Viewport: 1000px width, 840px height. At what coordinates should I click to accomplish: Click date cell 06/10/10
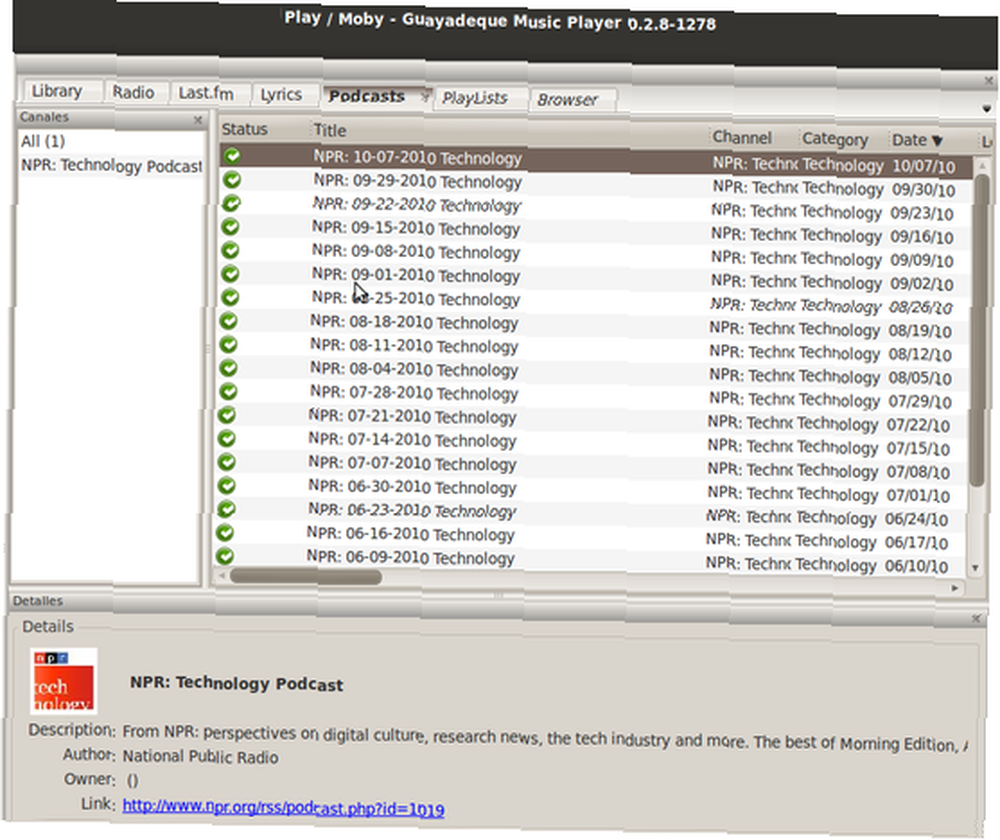pyautogui.click(x=916, y=566)
